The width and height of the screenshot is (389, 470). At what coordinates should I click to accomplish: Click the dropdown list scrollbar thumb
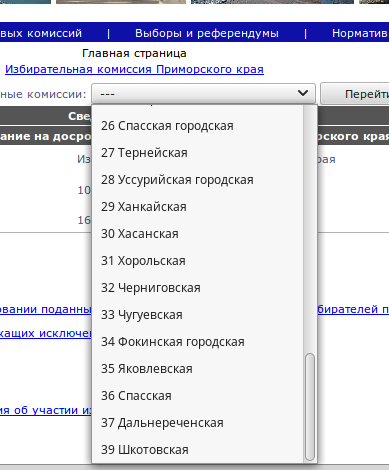point(310,407)
